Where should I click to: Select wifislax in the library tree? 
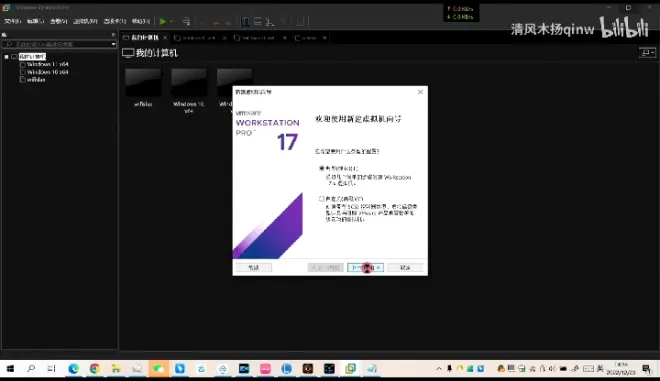(36, 80)
